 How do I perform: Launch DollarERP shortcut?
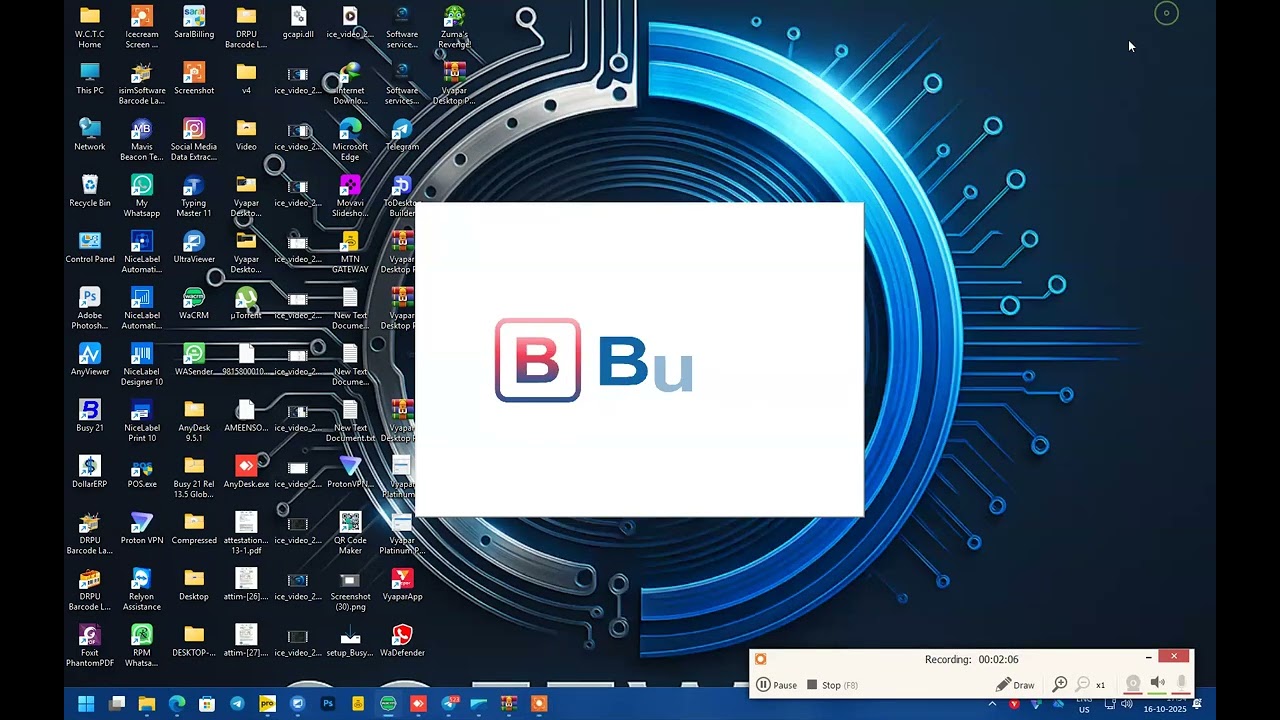90,471
